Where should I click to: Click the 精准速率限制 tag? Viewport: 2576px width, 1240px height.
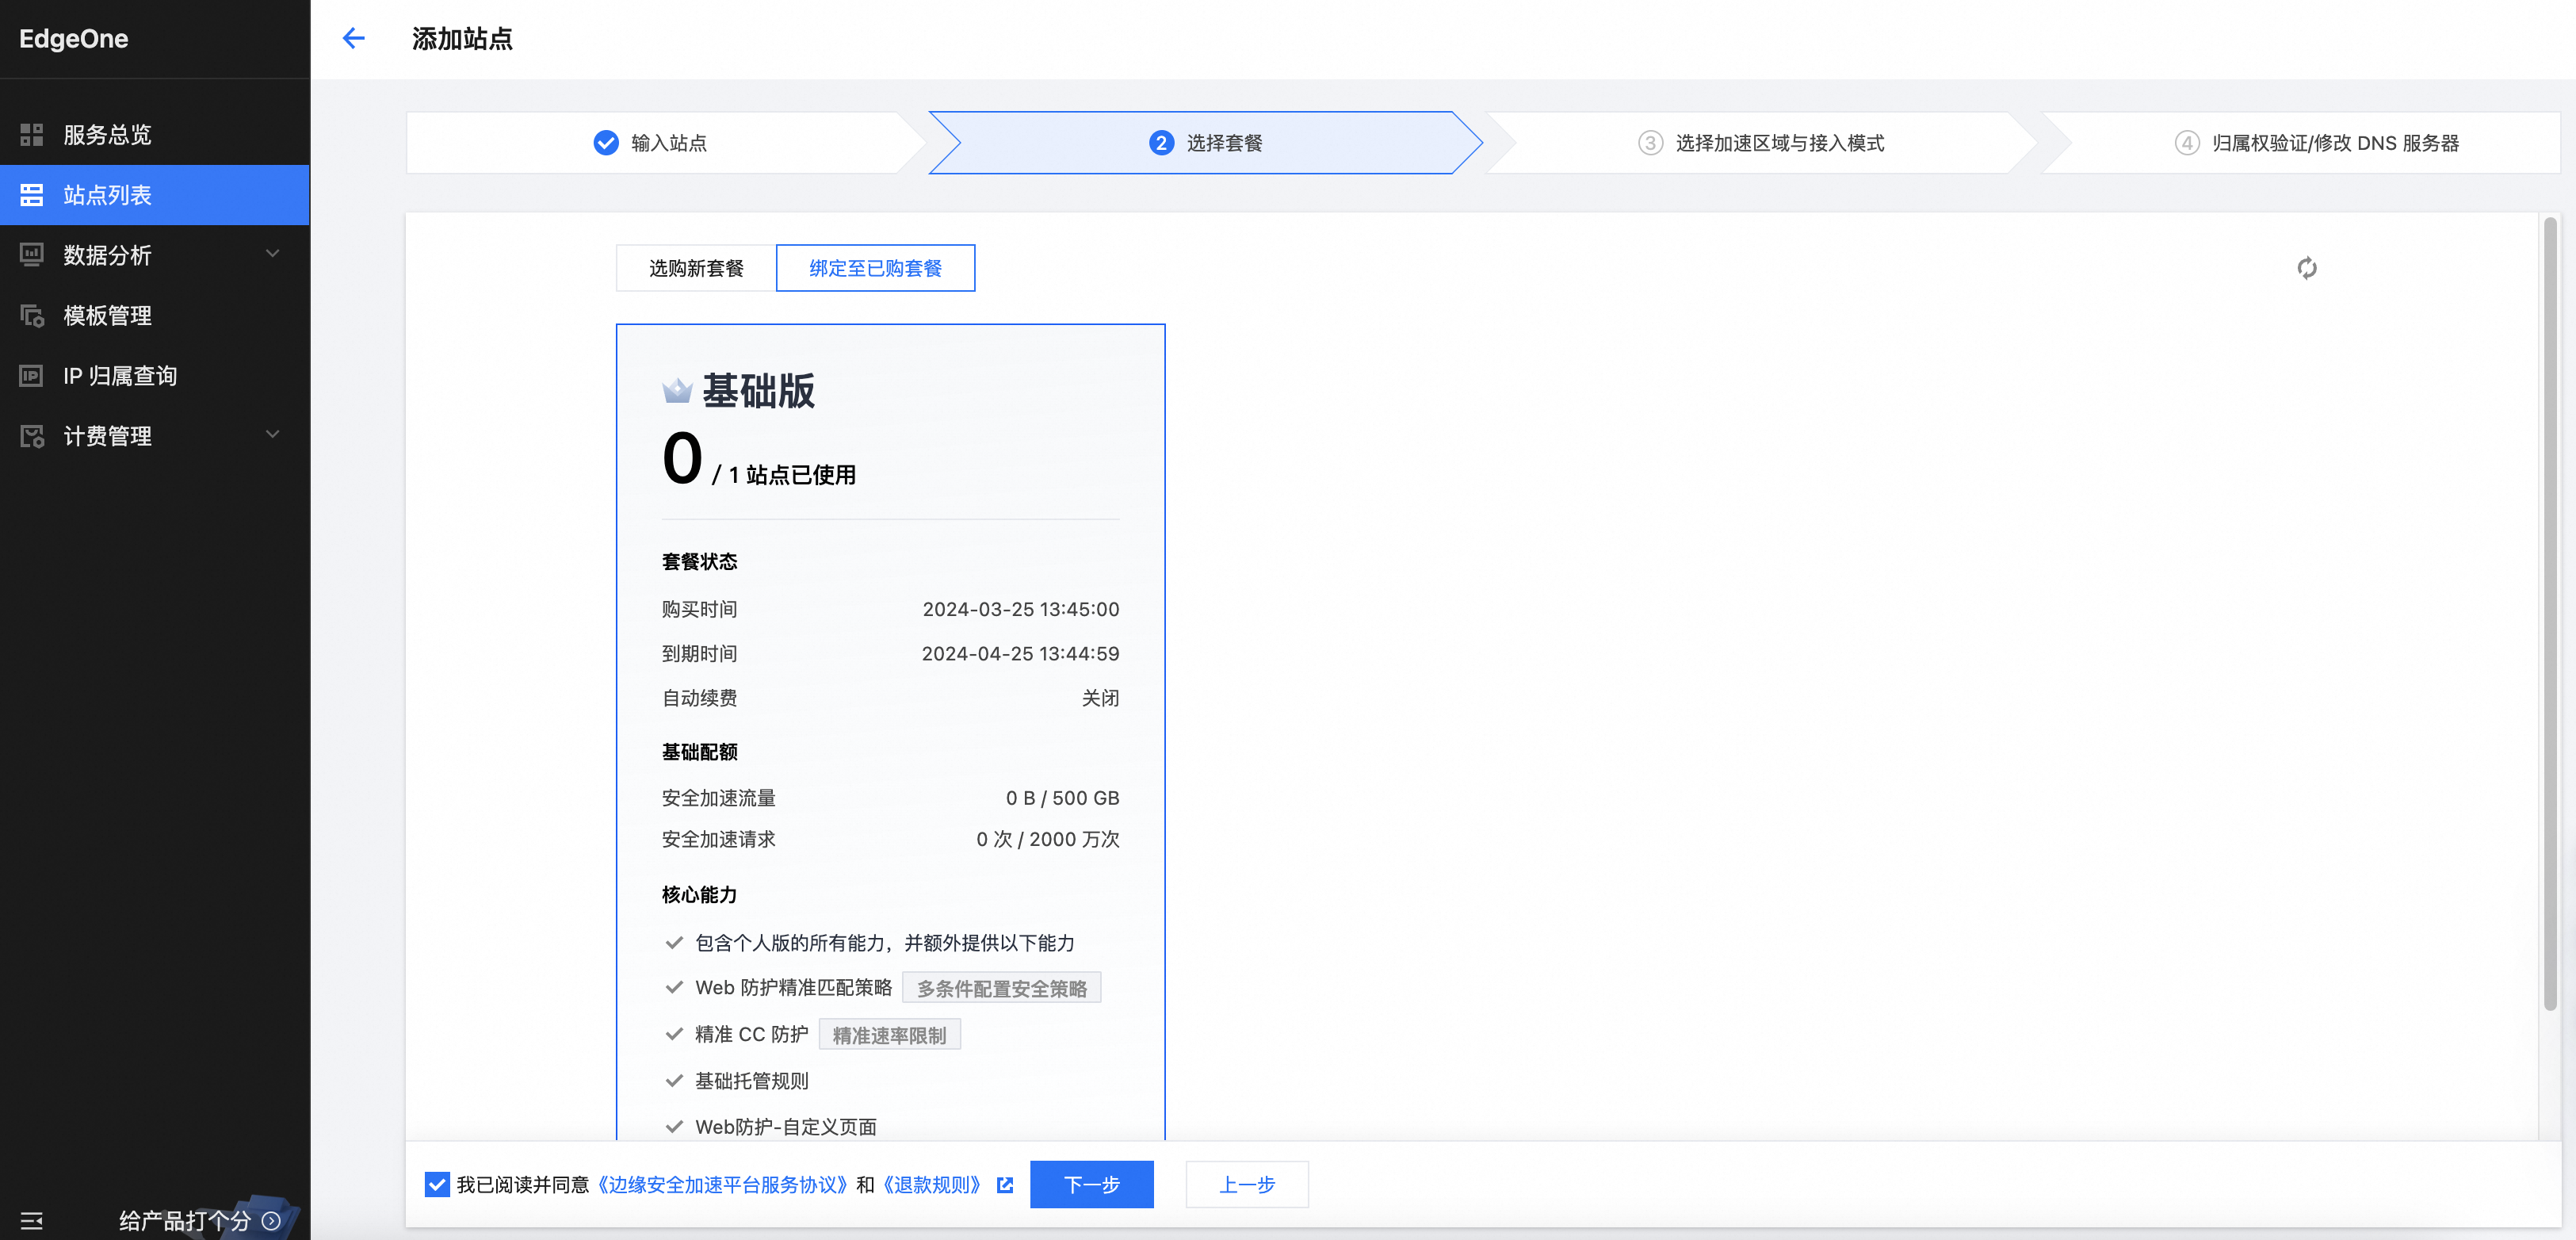[x=889, y=1035]
